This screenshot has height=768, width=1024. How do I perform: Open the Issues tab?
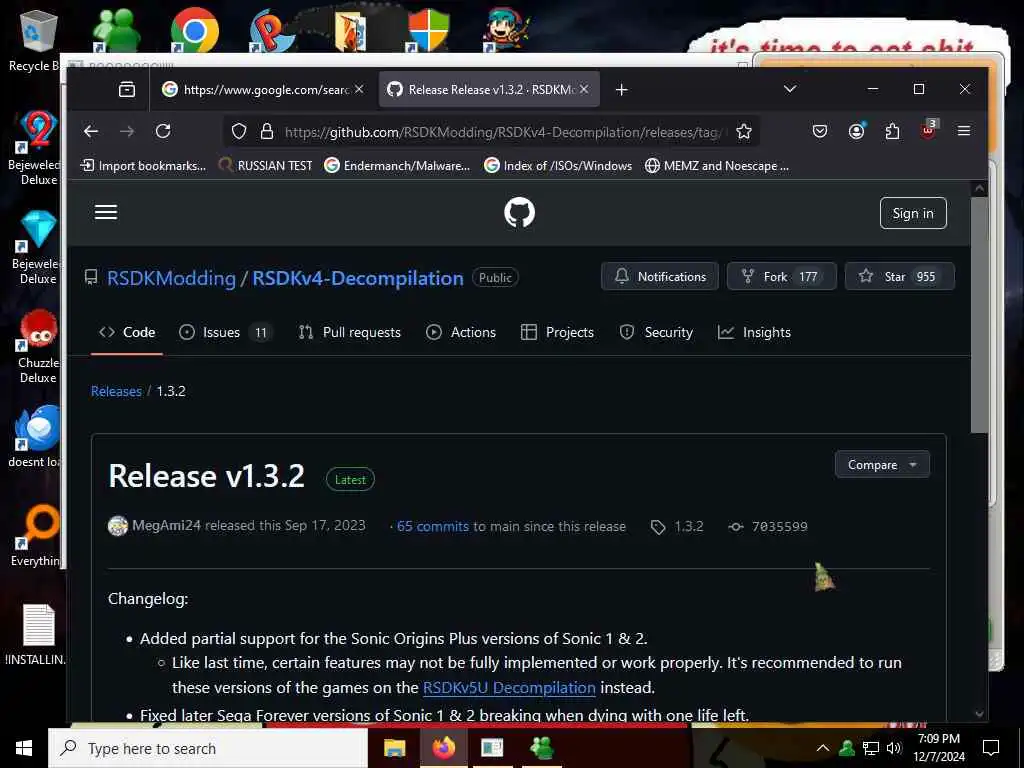point(225,332)
